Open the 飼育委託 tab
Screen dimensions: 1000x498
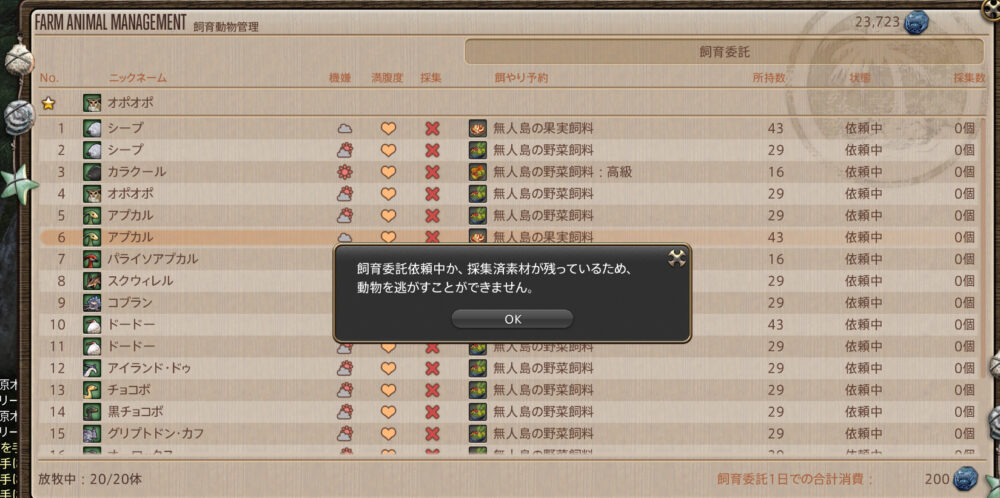tap(724, 52)
